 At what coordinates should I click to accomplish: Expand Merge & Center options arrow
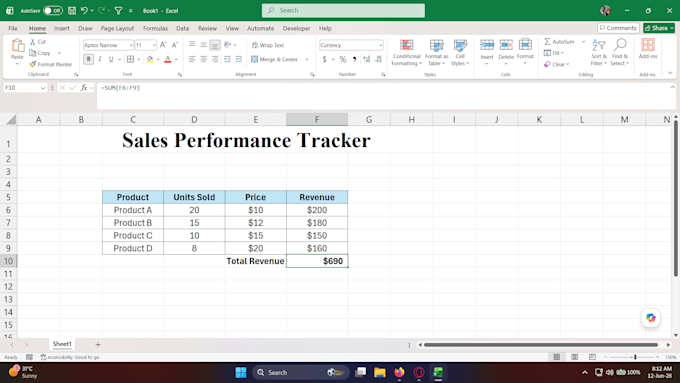307,59
